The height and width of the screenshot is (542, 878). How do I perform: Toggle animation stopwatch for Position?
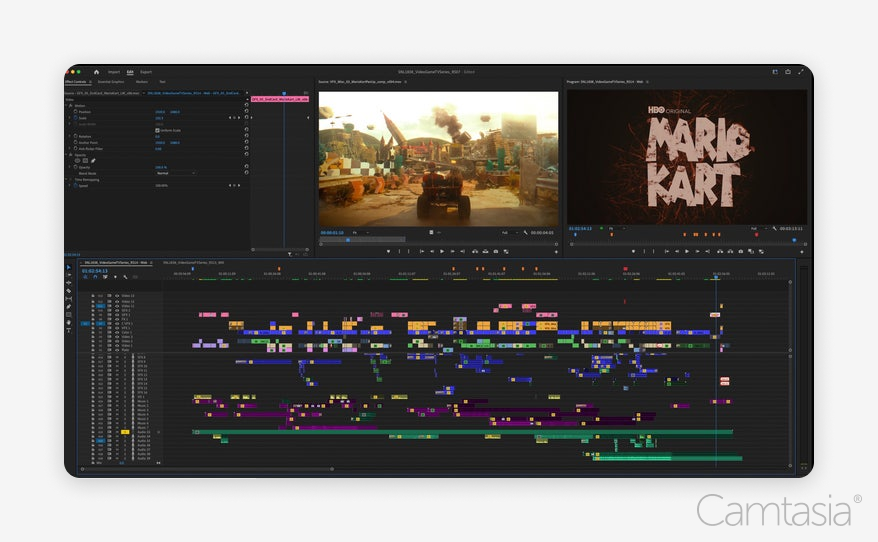[x=76, y=111]
